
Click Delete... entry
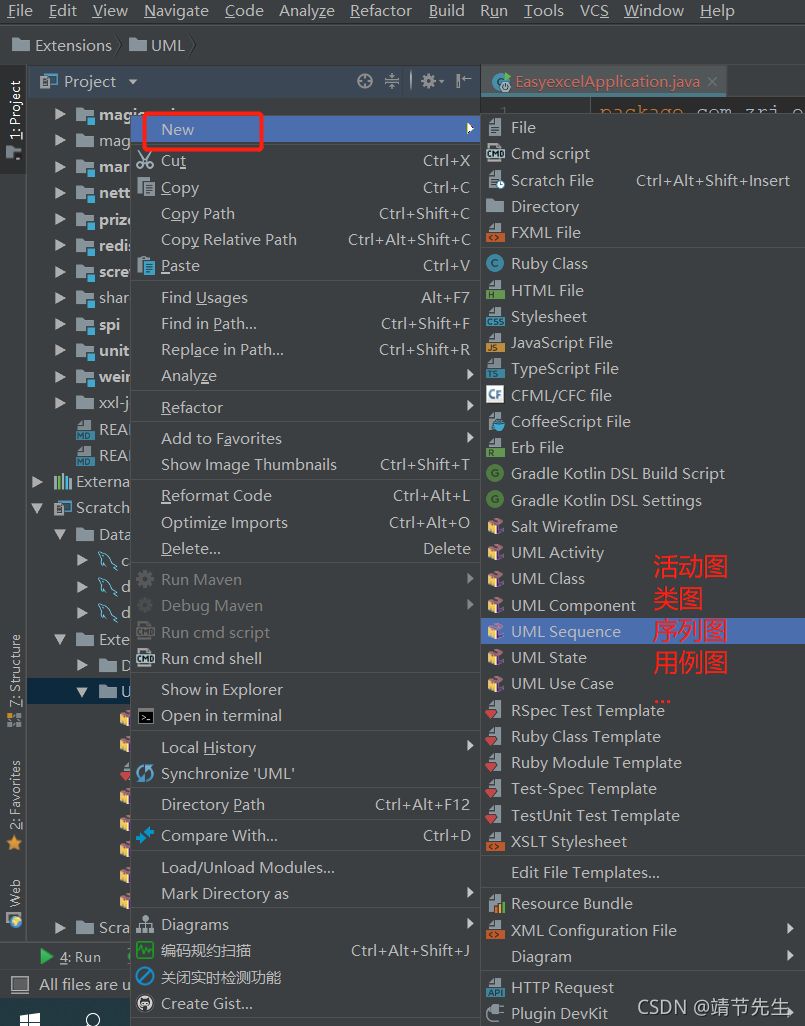306,549
